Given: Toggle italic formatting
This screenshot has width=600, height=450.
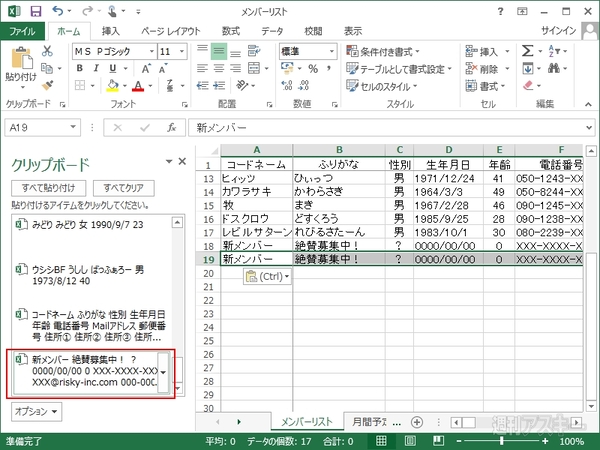Looking at the screenshot, I should [x=96, y=68].
